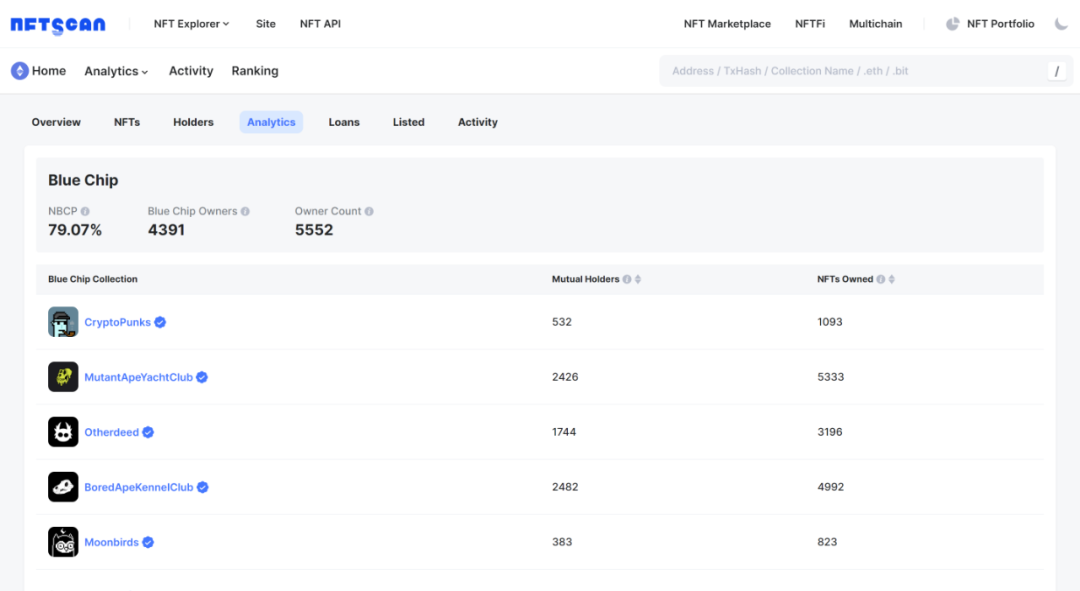
Task: Switch to the Listed tab
Action: point(408,122)
